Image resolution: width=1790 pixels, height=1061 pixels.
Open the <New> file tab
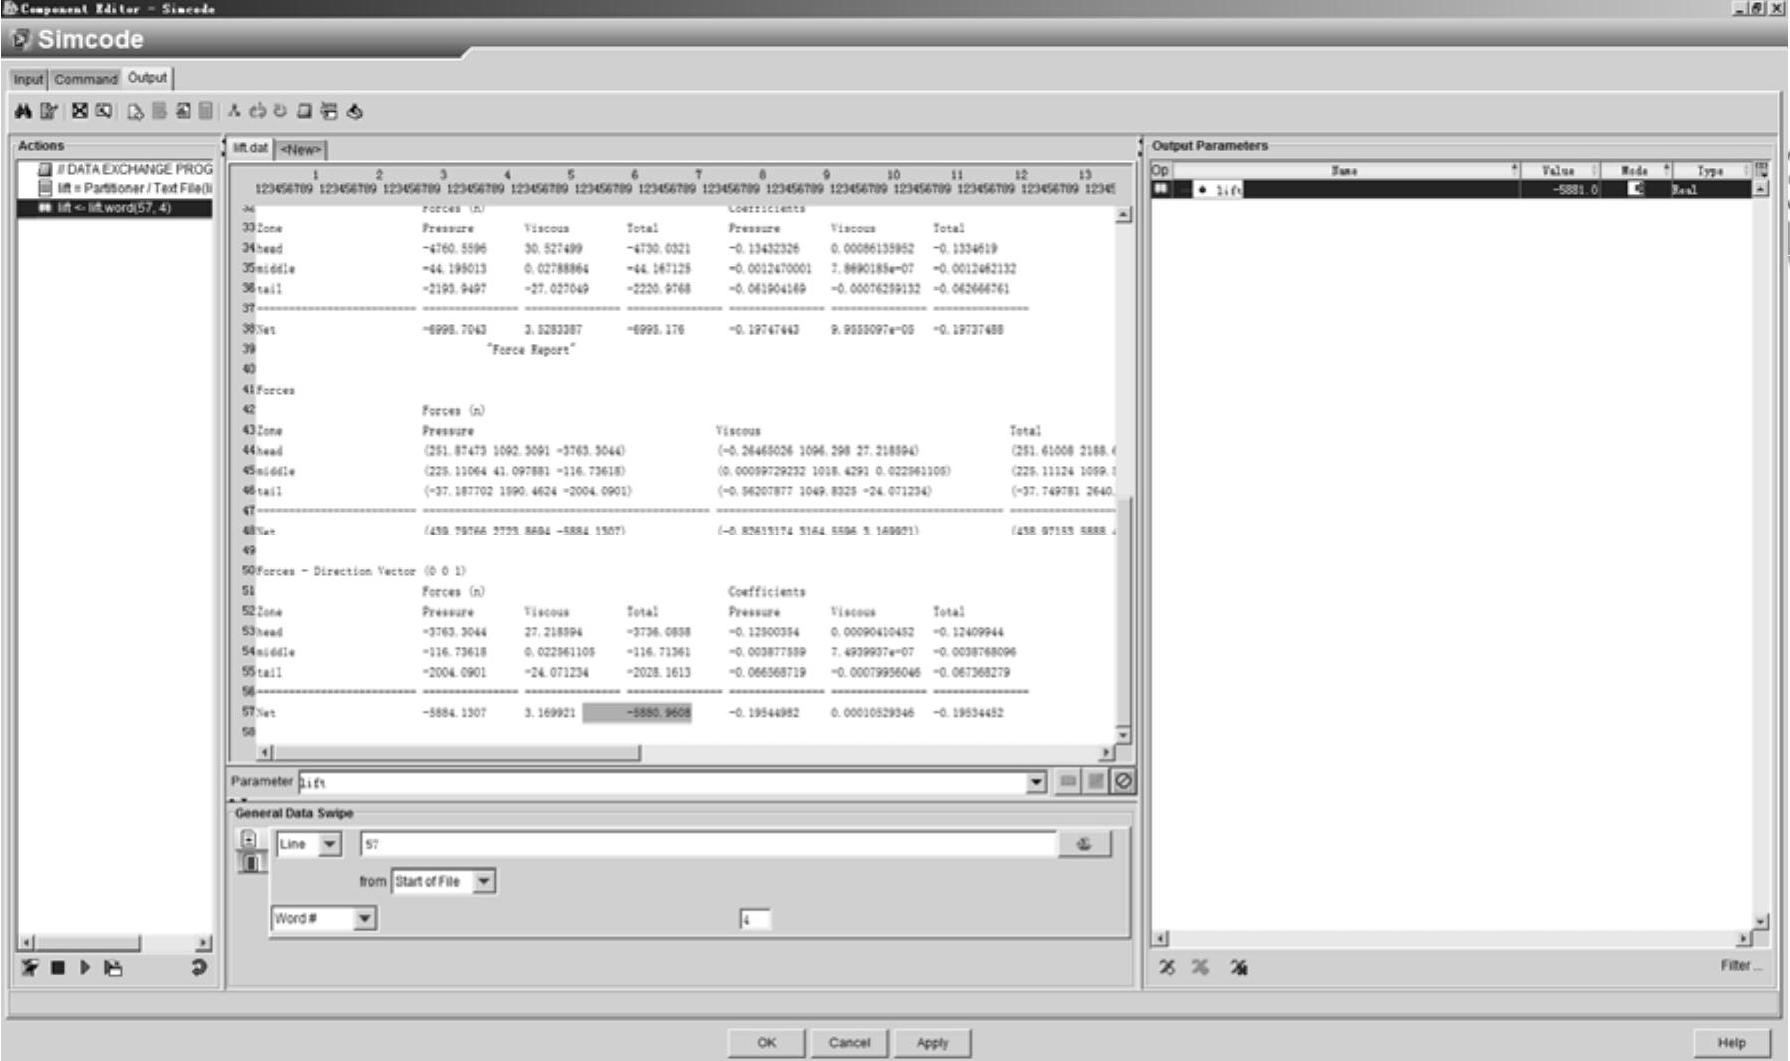tap(300, 150)
